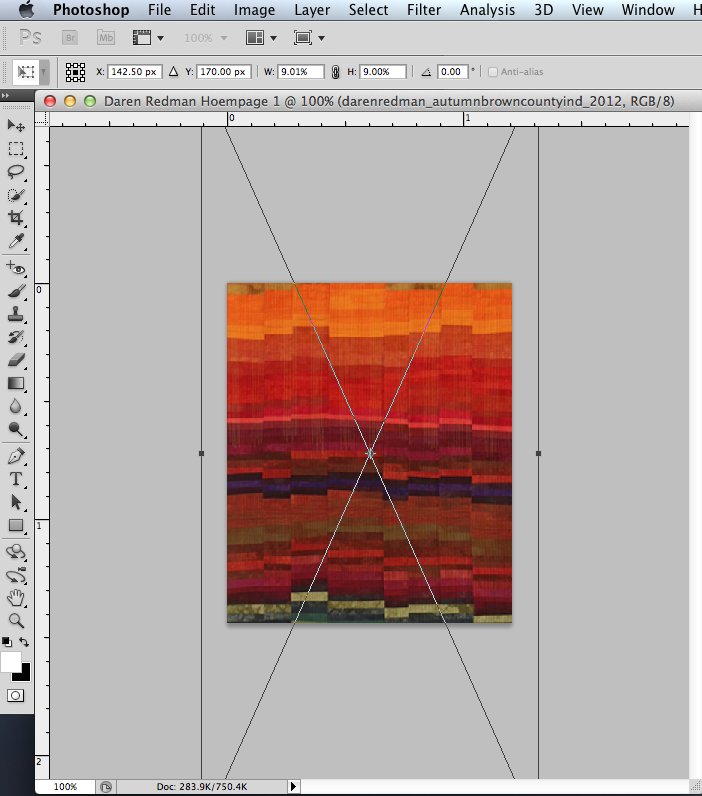Select the Zoom tool
Image resolution: width=702 pixels, height=796 pixels.
pos(16,621)
